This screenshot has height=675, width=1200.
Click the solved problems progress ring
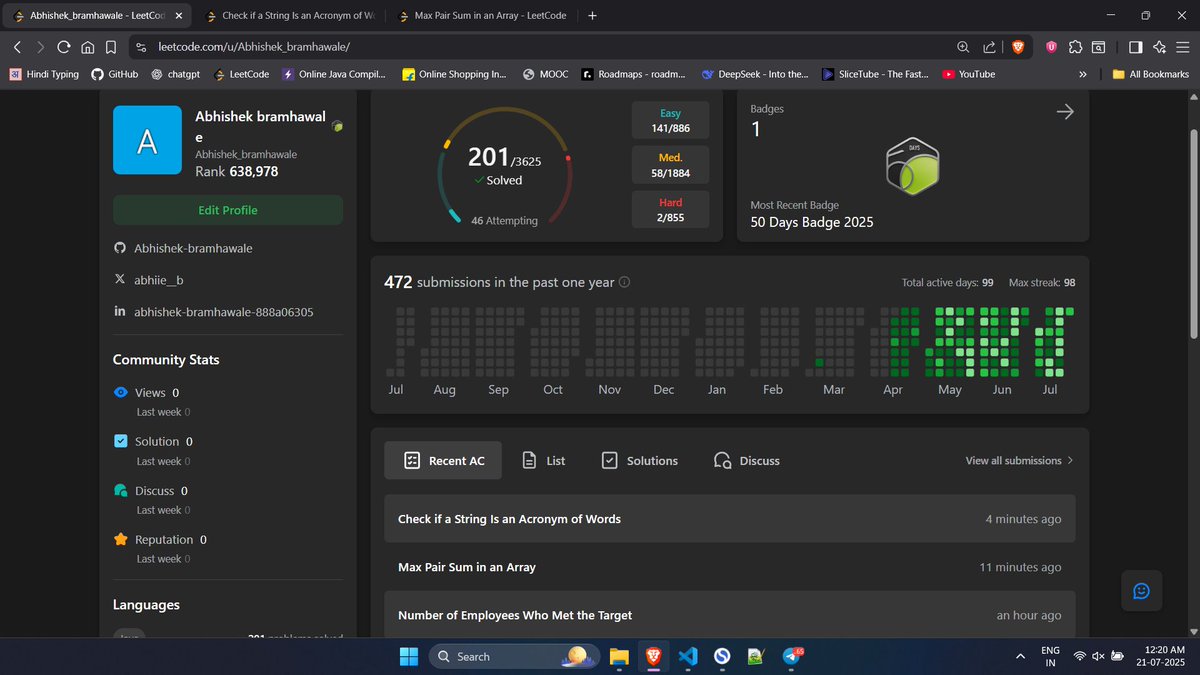click(x=505, y=166)
